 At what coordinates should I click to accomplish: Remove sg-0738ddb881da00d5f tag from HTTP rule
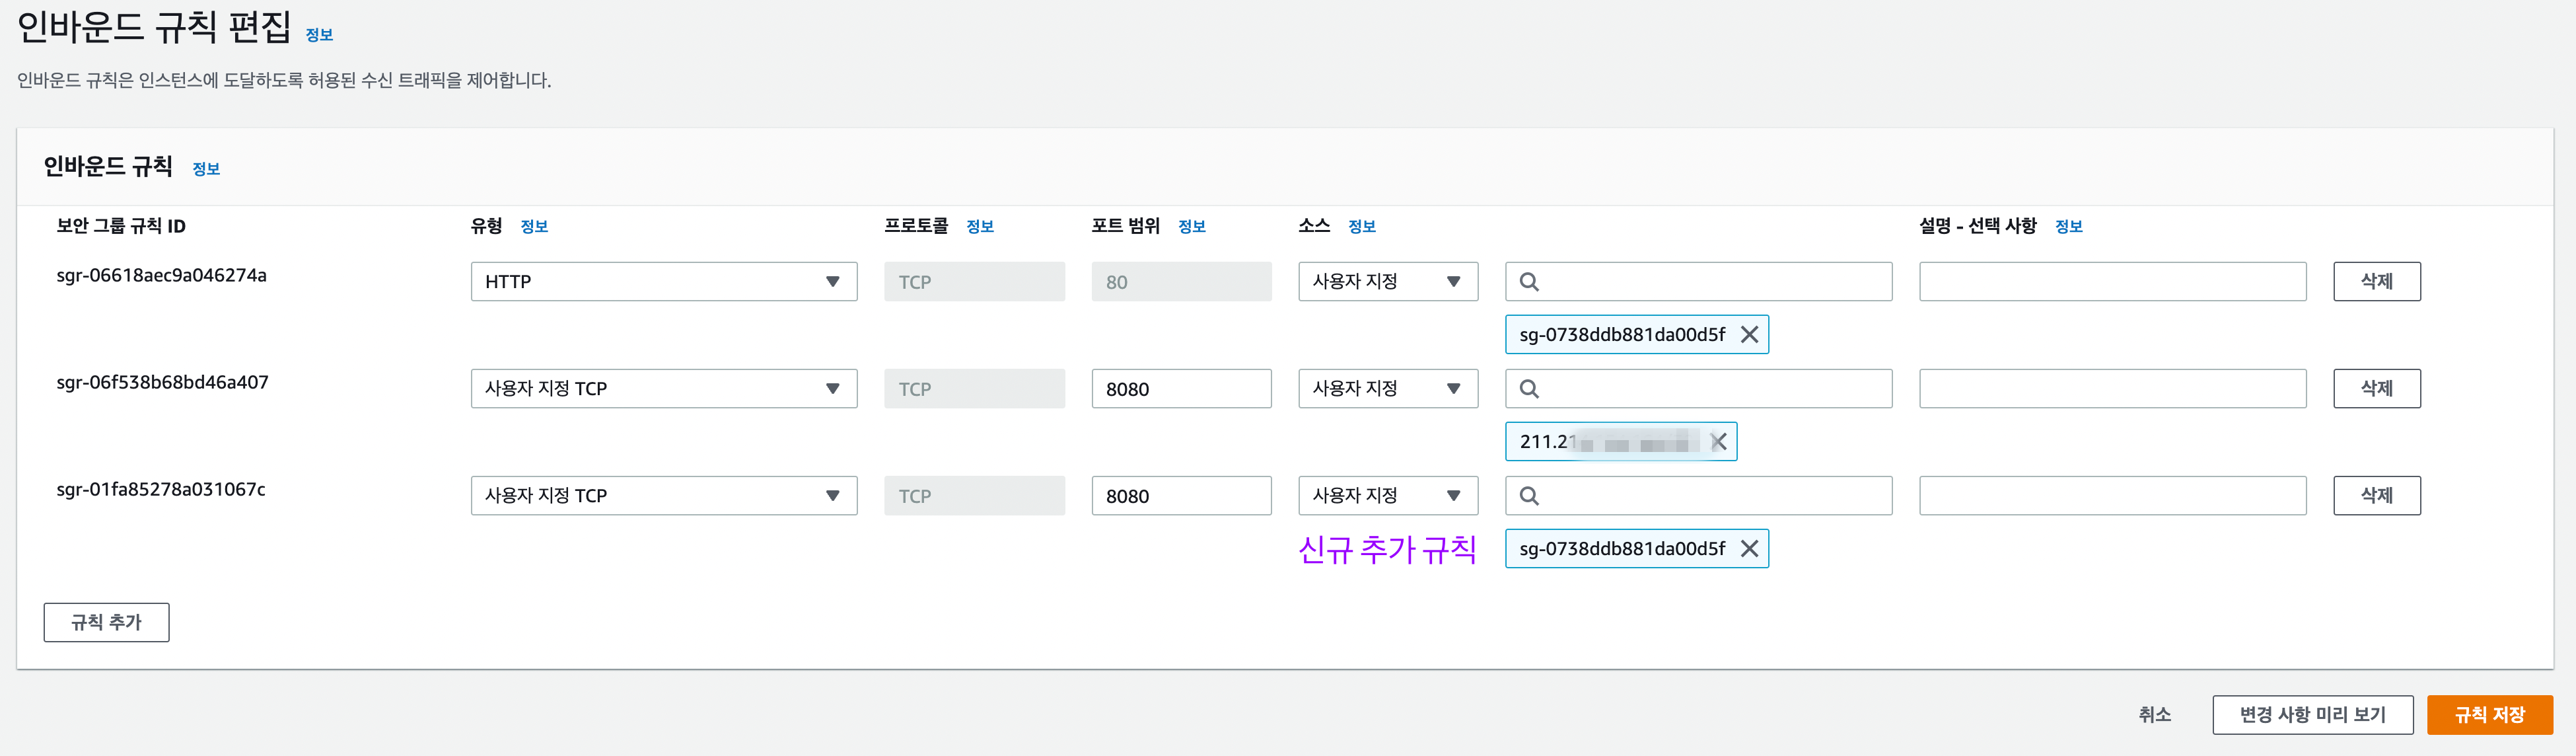coord(1749,334)
